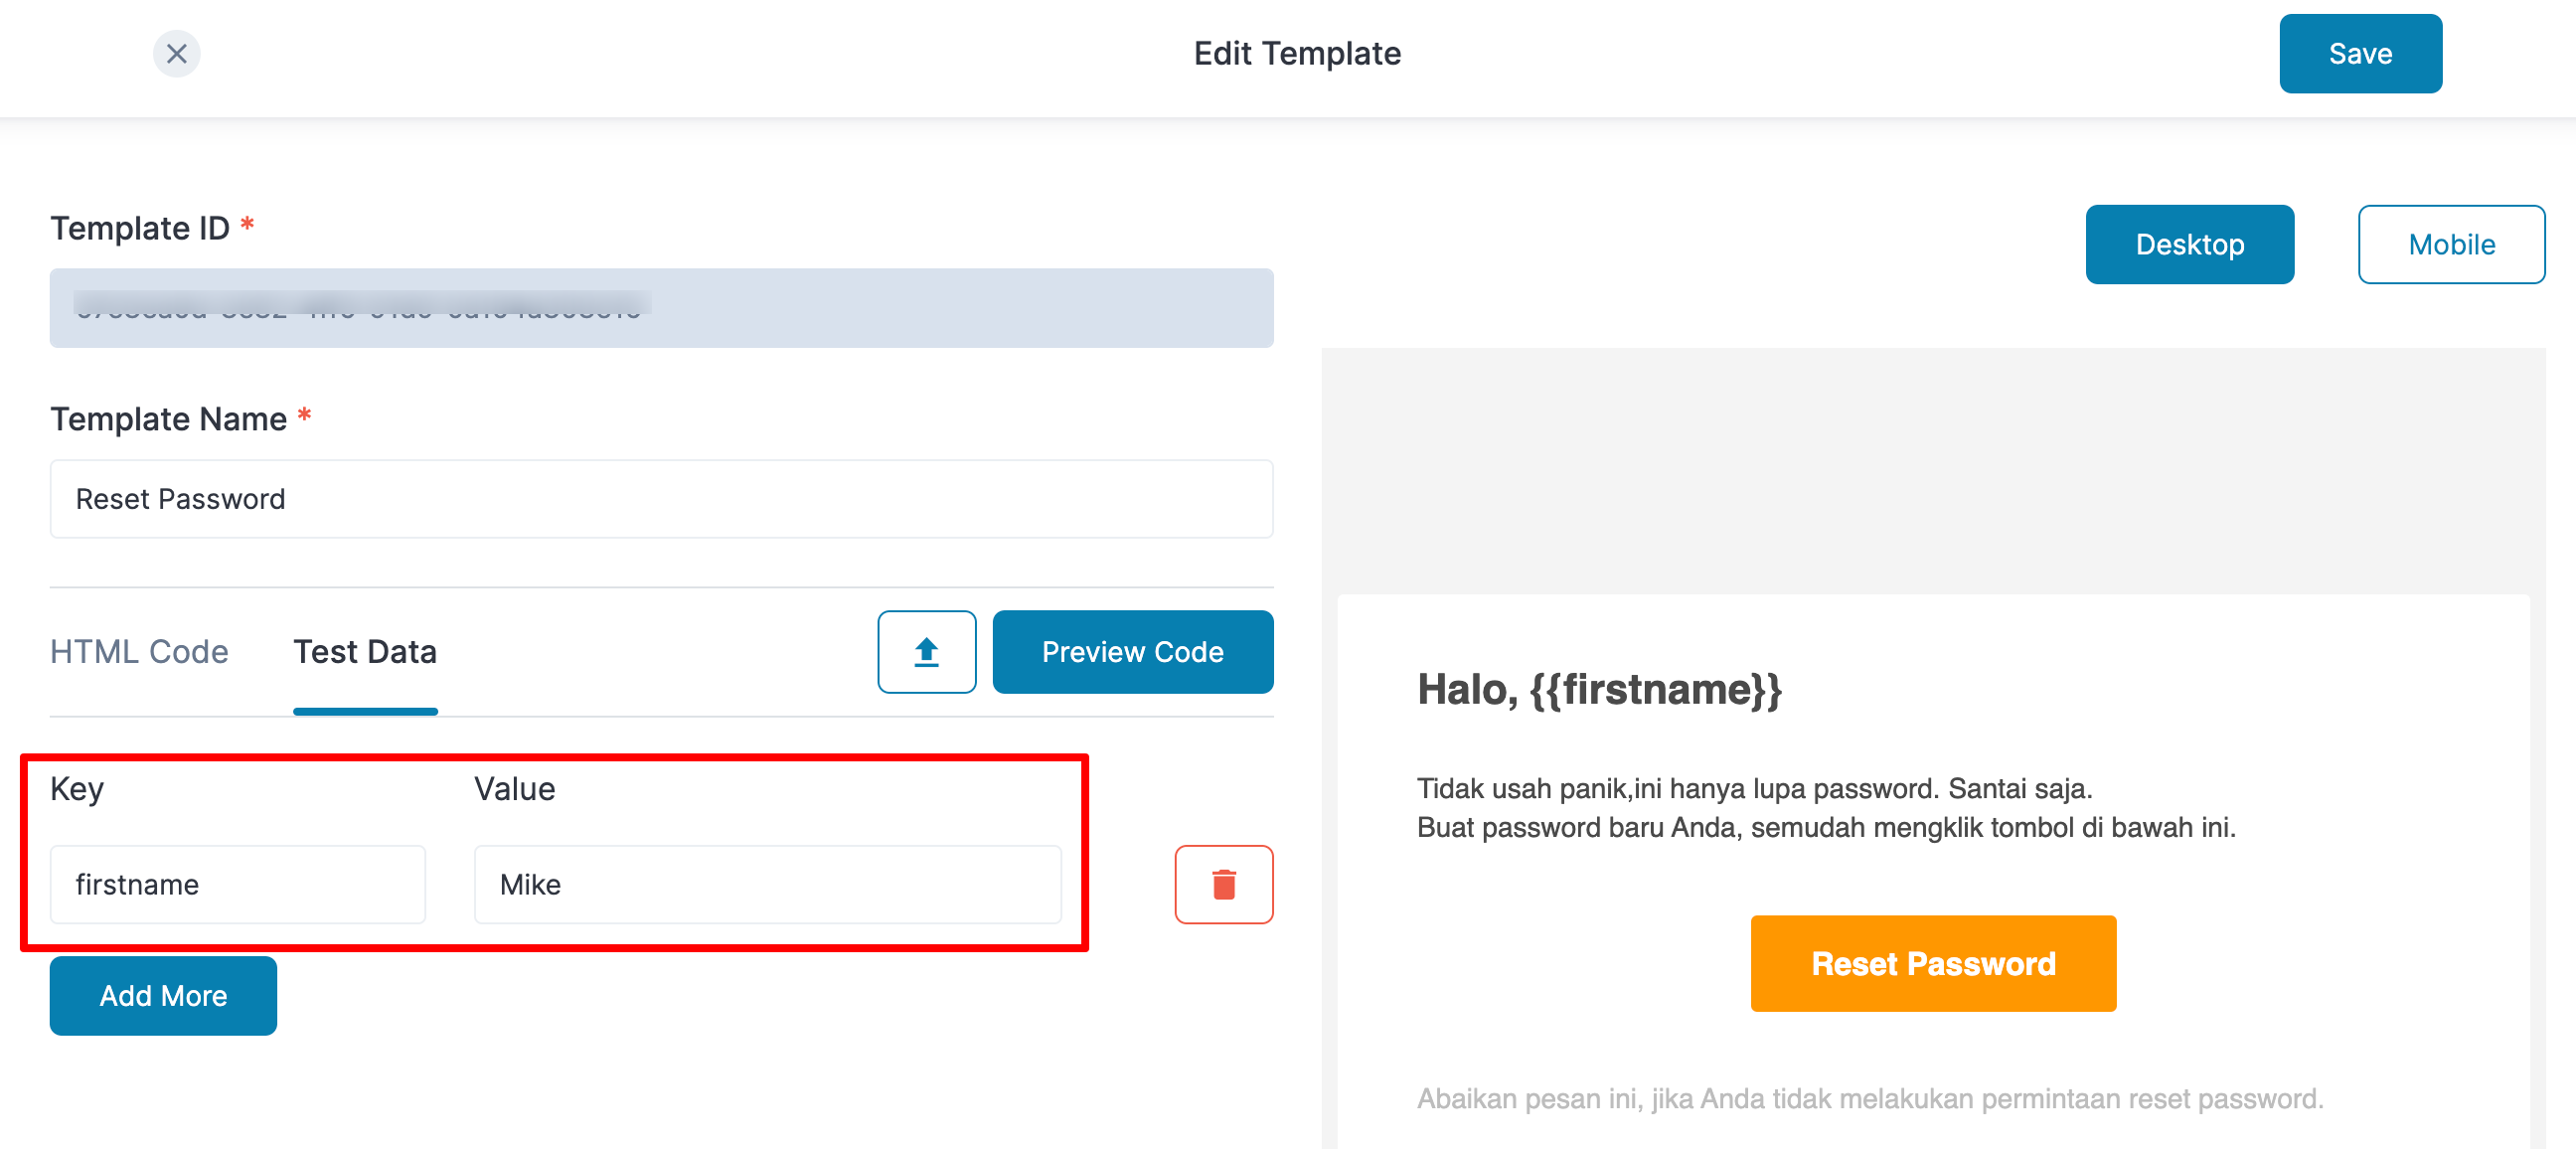
Task: Click the Template Name label
Action: pyautogui.click(x=168, y=418)
